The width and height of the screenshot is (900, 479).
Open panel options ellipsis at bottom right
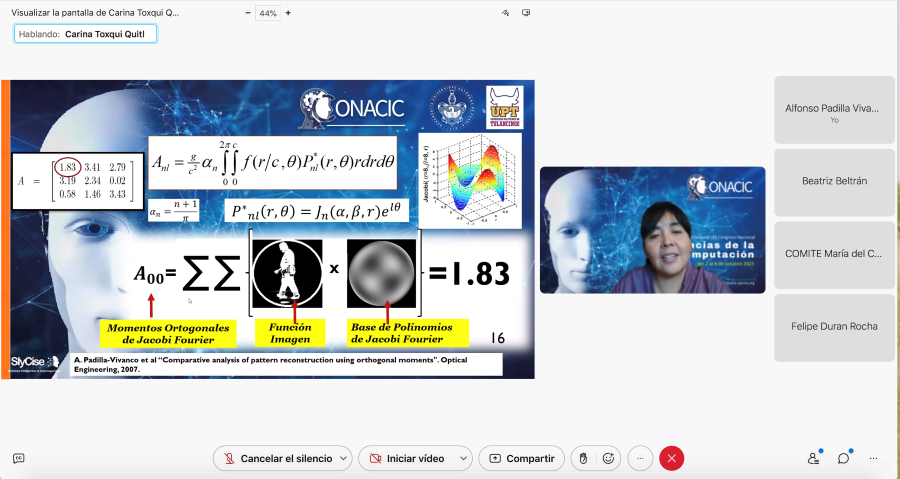pos(873,458)
